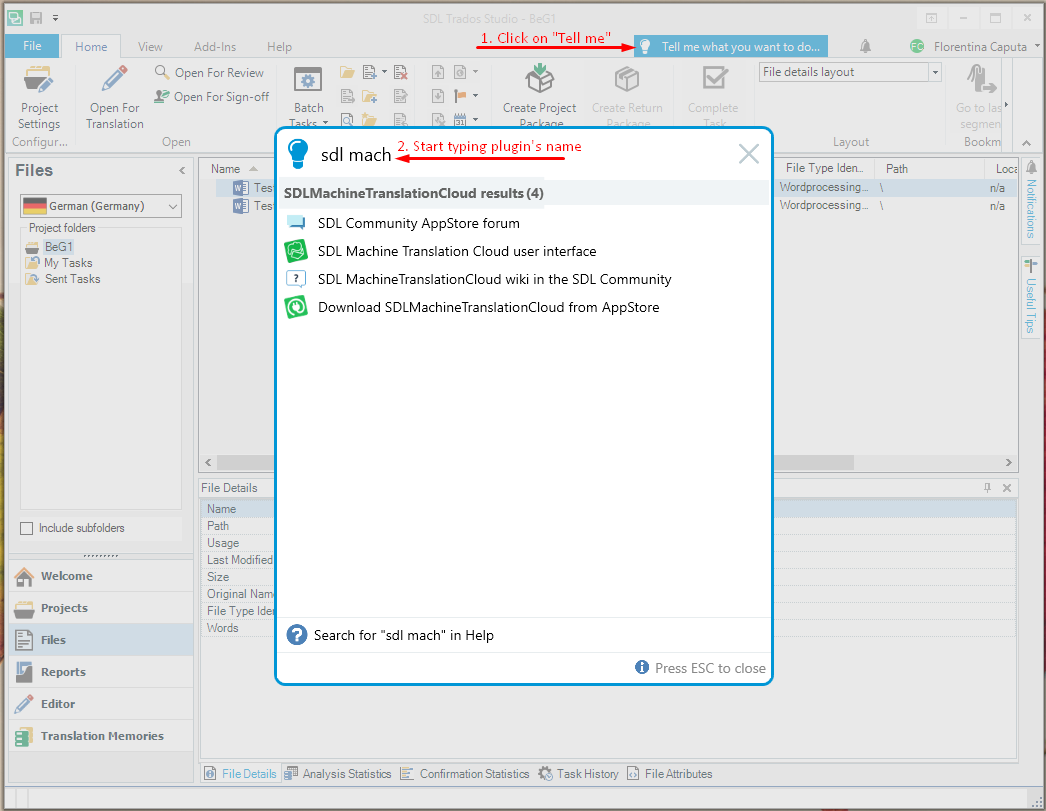Open SDL Machine Translation Cloud user interface
This screenshot has height=811, width=1046.
457,251
